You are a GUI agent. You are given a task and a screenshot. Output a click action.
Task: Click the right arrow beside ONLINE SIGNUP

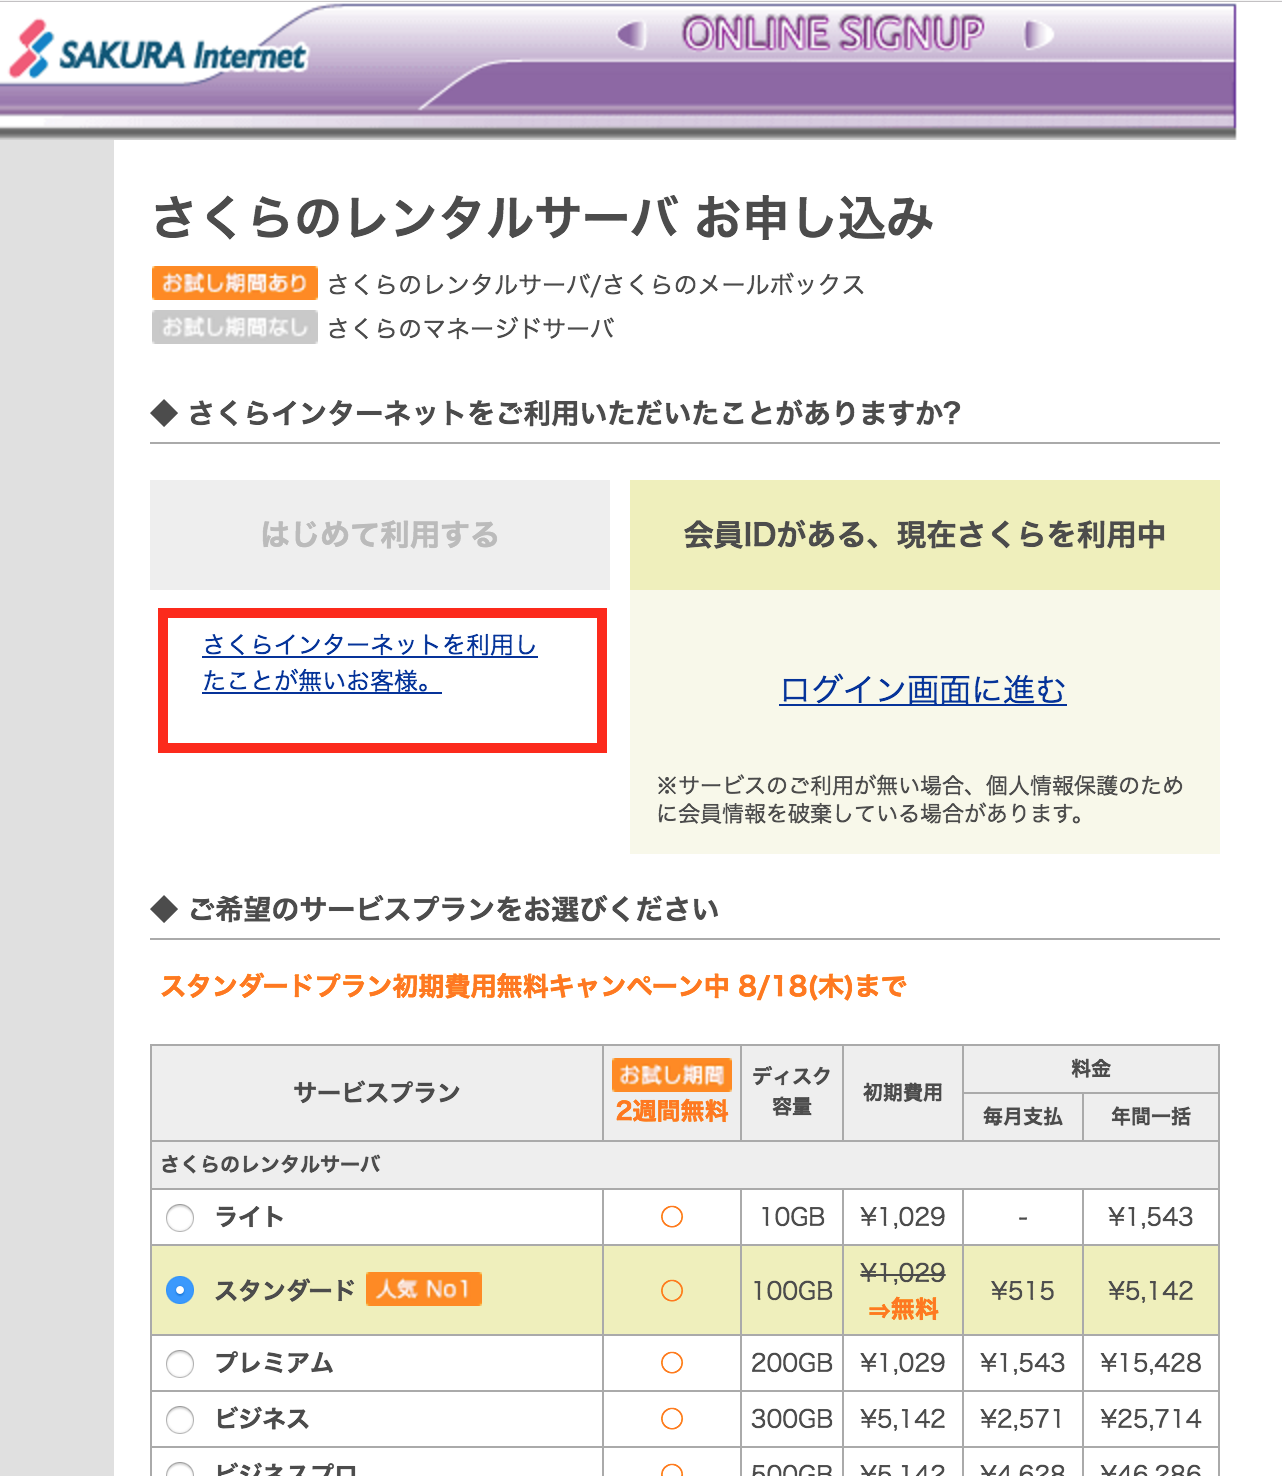(1039, 35)
